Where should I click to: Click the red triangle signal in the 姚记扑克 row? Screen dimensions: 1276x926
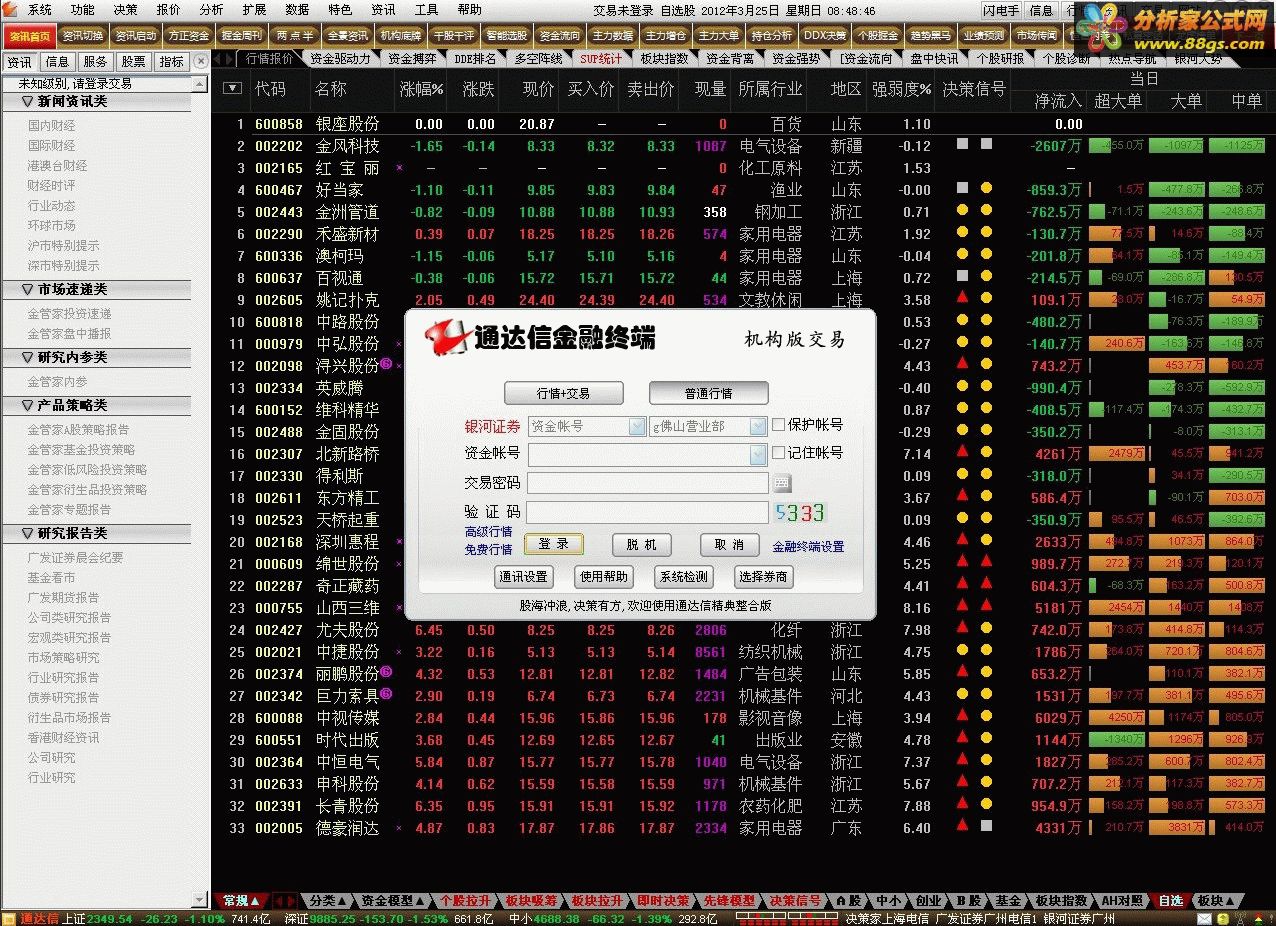[x=962, y=299]
